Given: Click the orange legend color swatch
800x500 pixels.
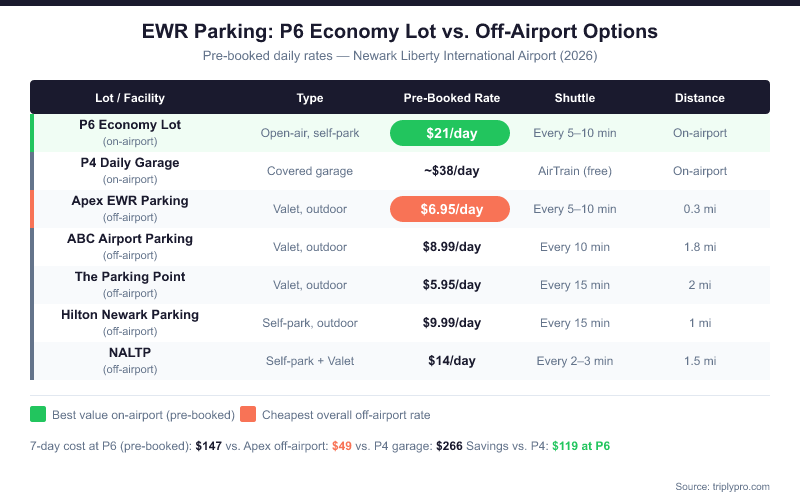Looking at the screenshot, I should (247, 414).
